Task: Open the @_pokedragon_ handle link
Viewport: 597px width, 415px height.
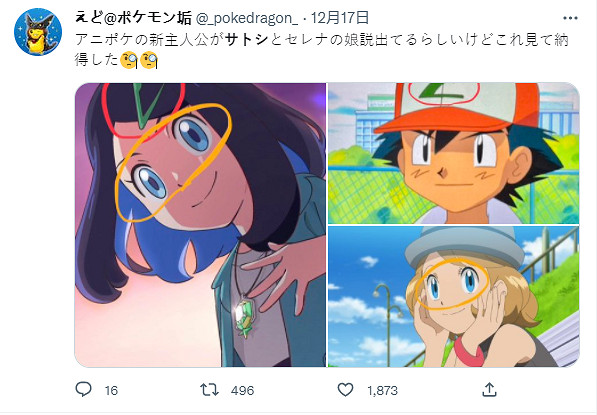Action: 246,18
